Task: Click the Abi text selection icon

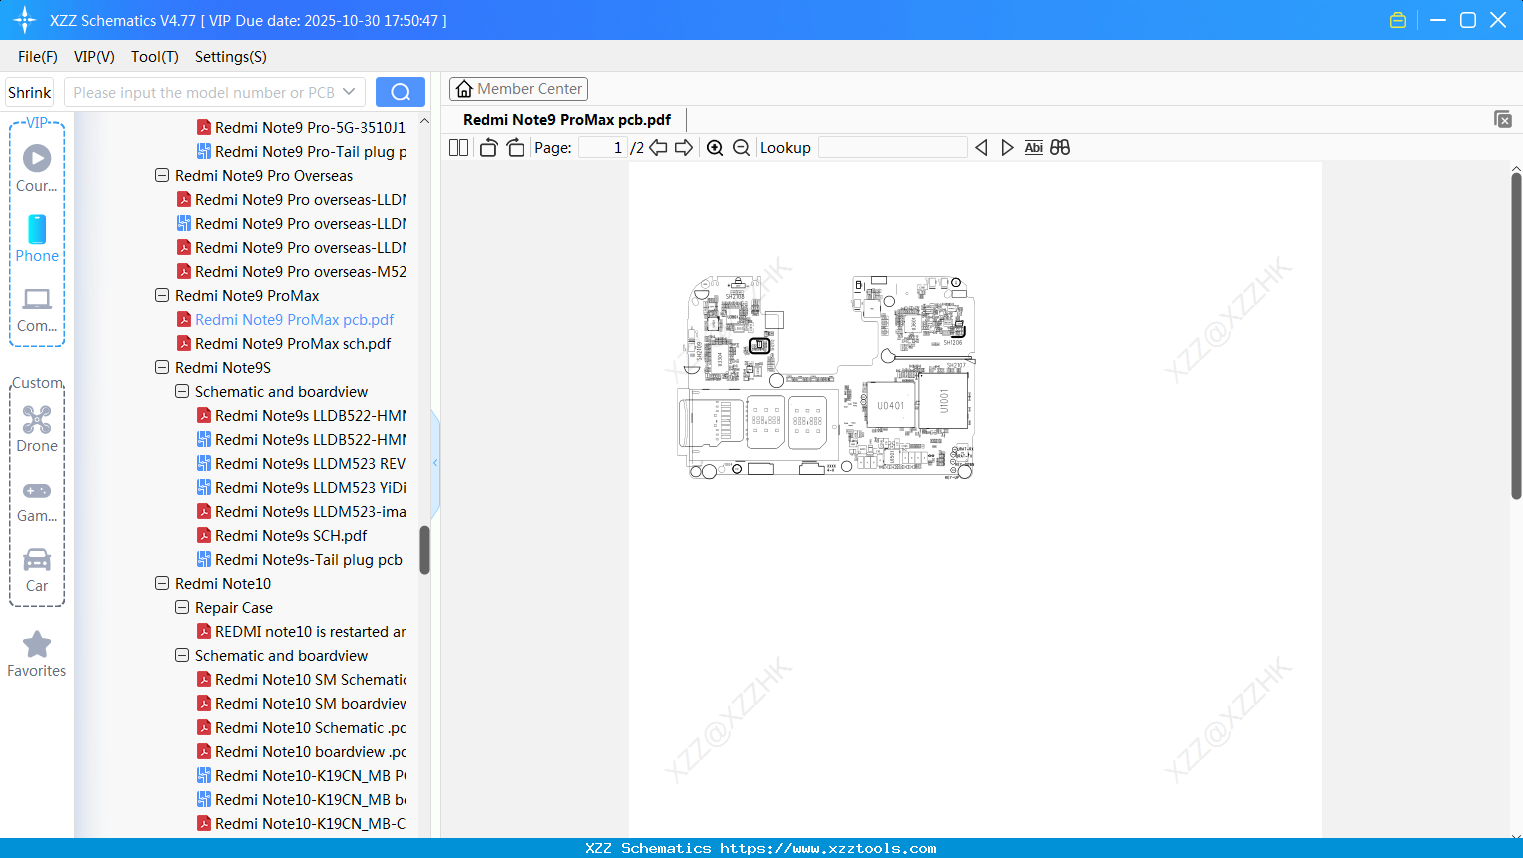Action: coord(1034,147)
